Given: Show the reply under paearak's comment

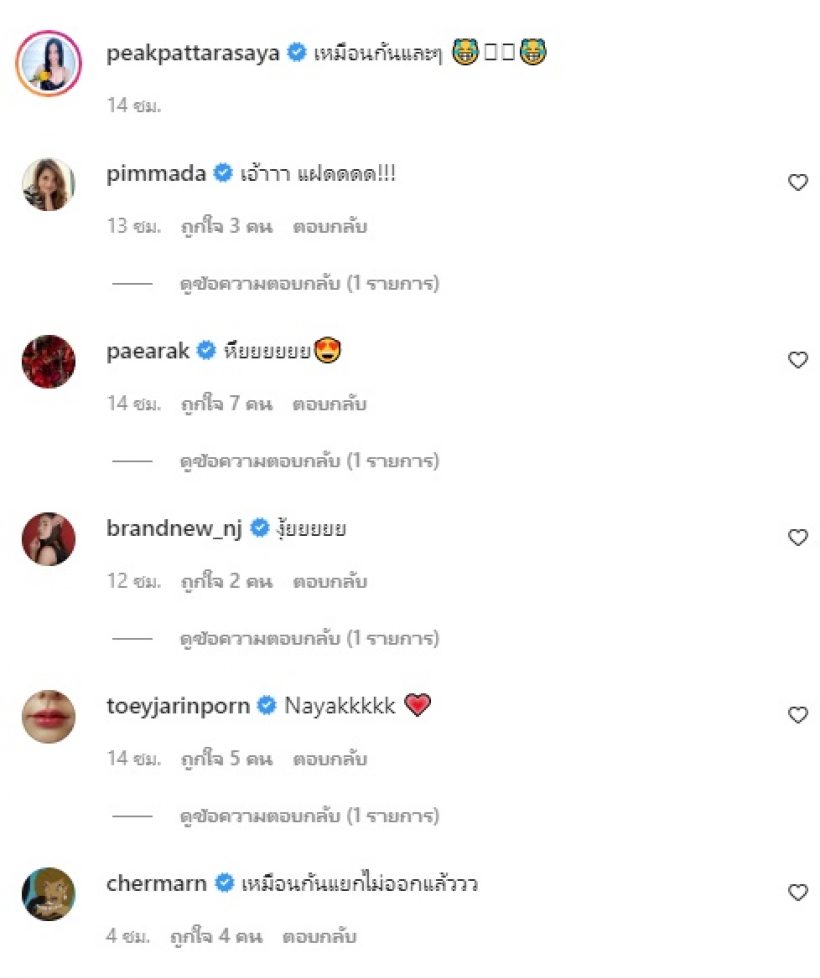Looking at the screenshot, I should pyautogui.click(x=309, y=461).
